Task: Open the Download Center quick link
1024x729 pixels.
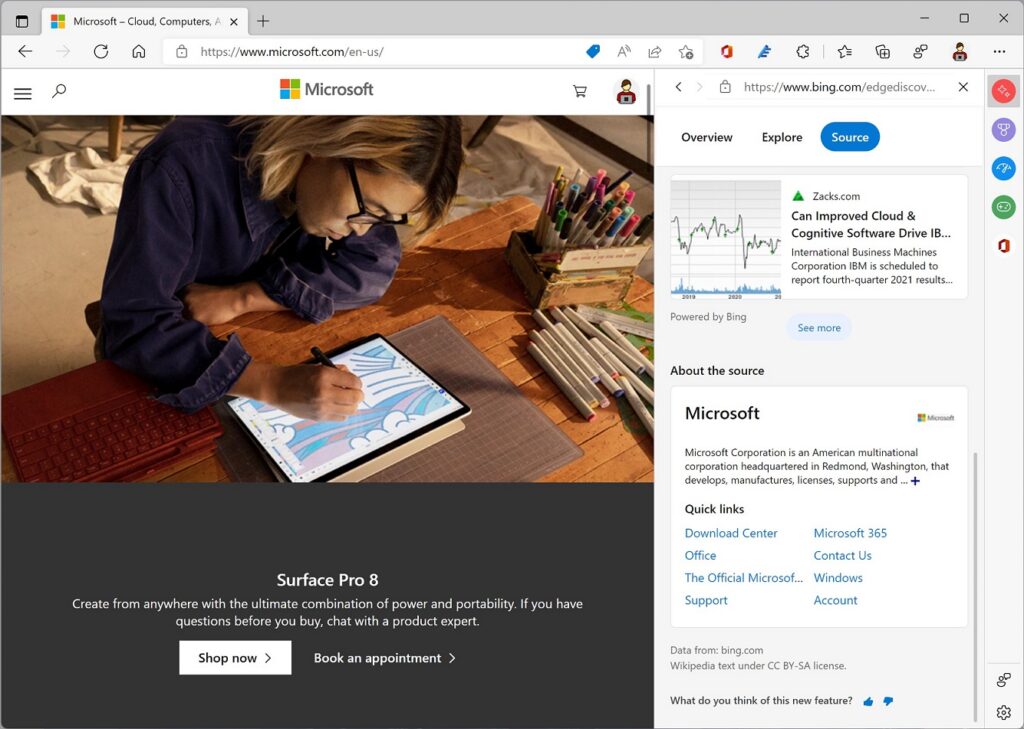Action: click(732, 533)
